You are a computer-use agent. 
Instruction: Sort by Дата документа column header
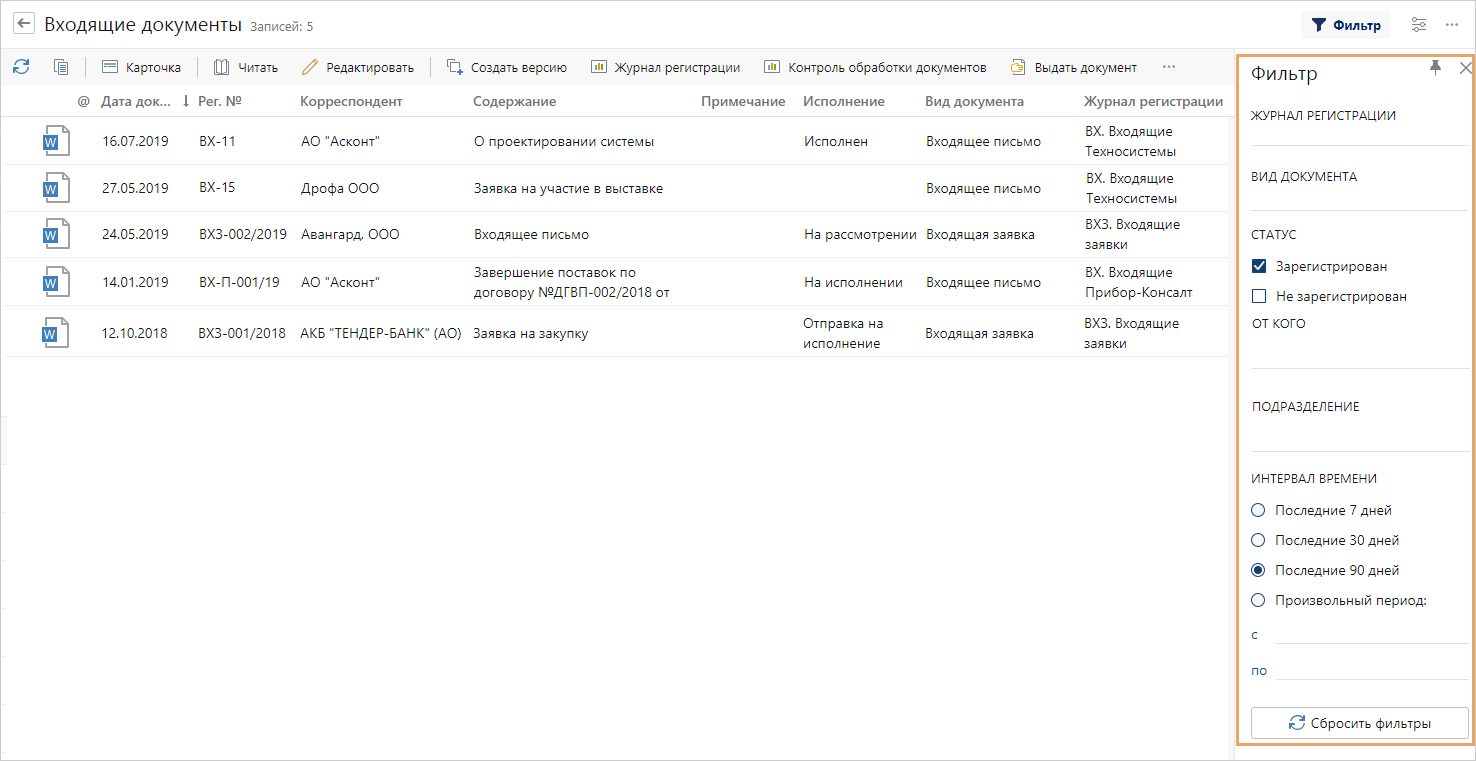pyautogui.click(x=136, y=101)
